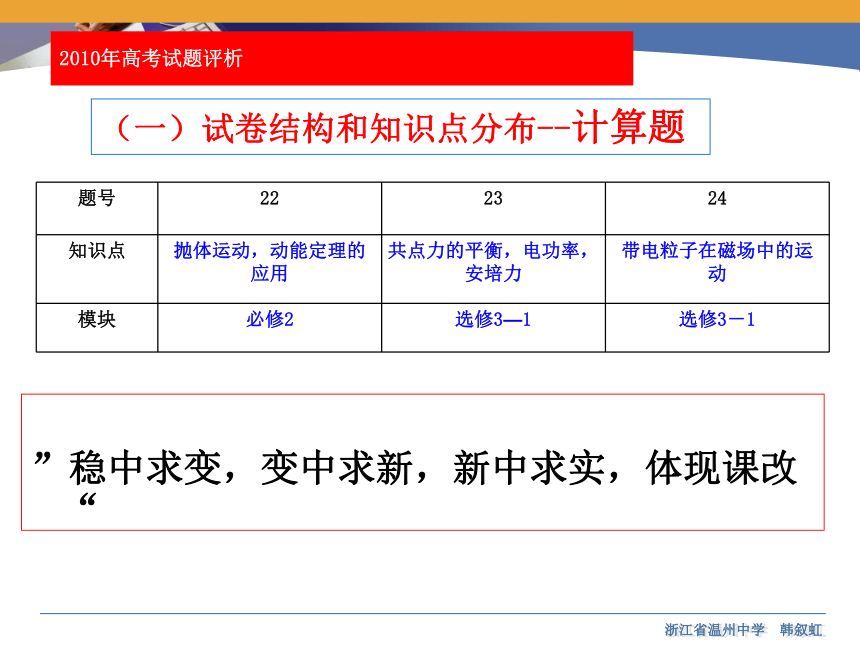
Task: Click the author name 韩叙虹 in footer
Action: [x=801, y=630]
